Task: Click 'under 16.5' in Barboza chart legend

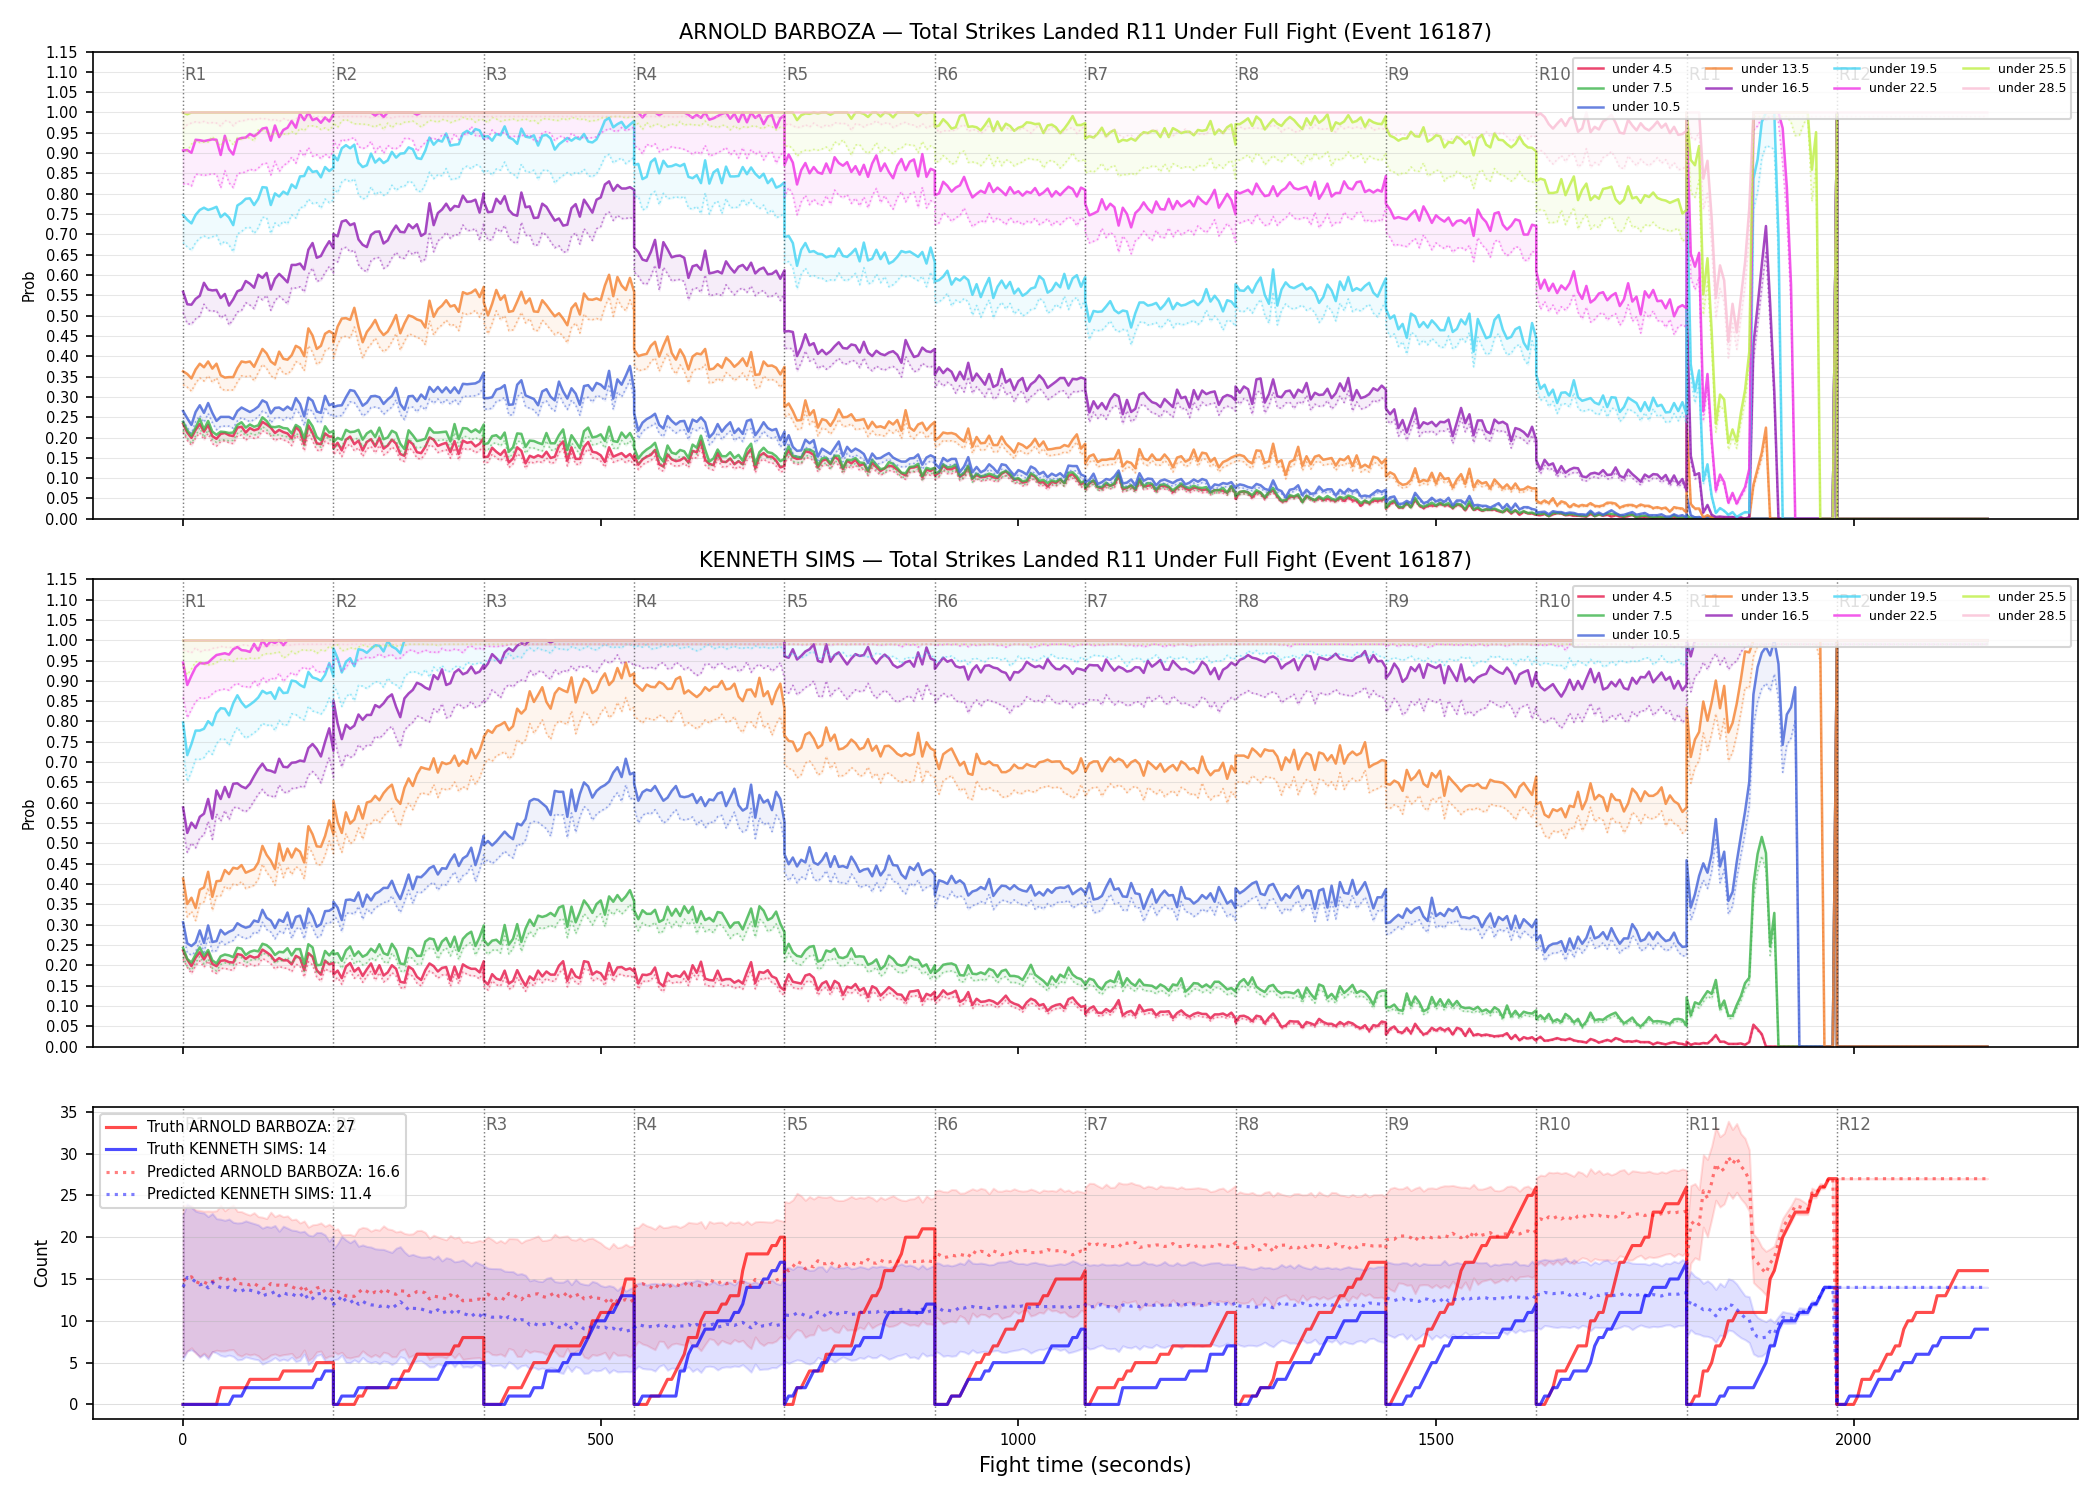Action: [1774, 88]
